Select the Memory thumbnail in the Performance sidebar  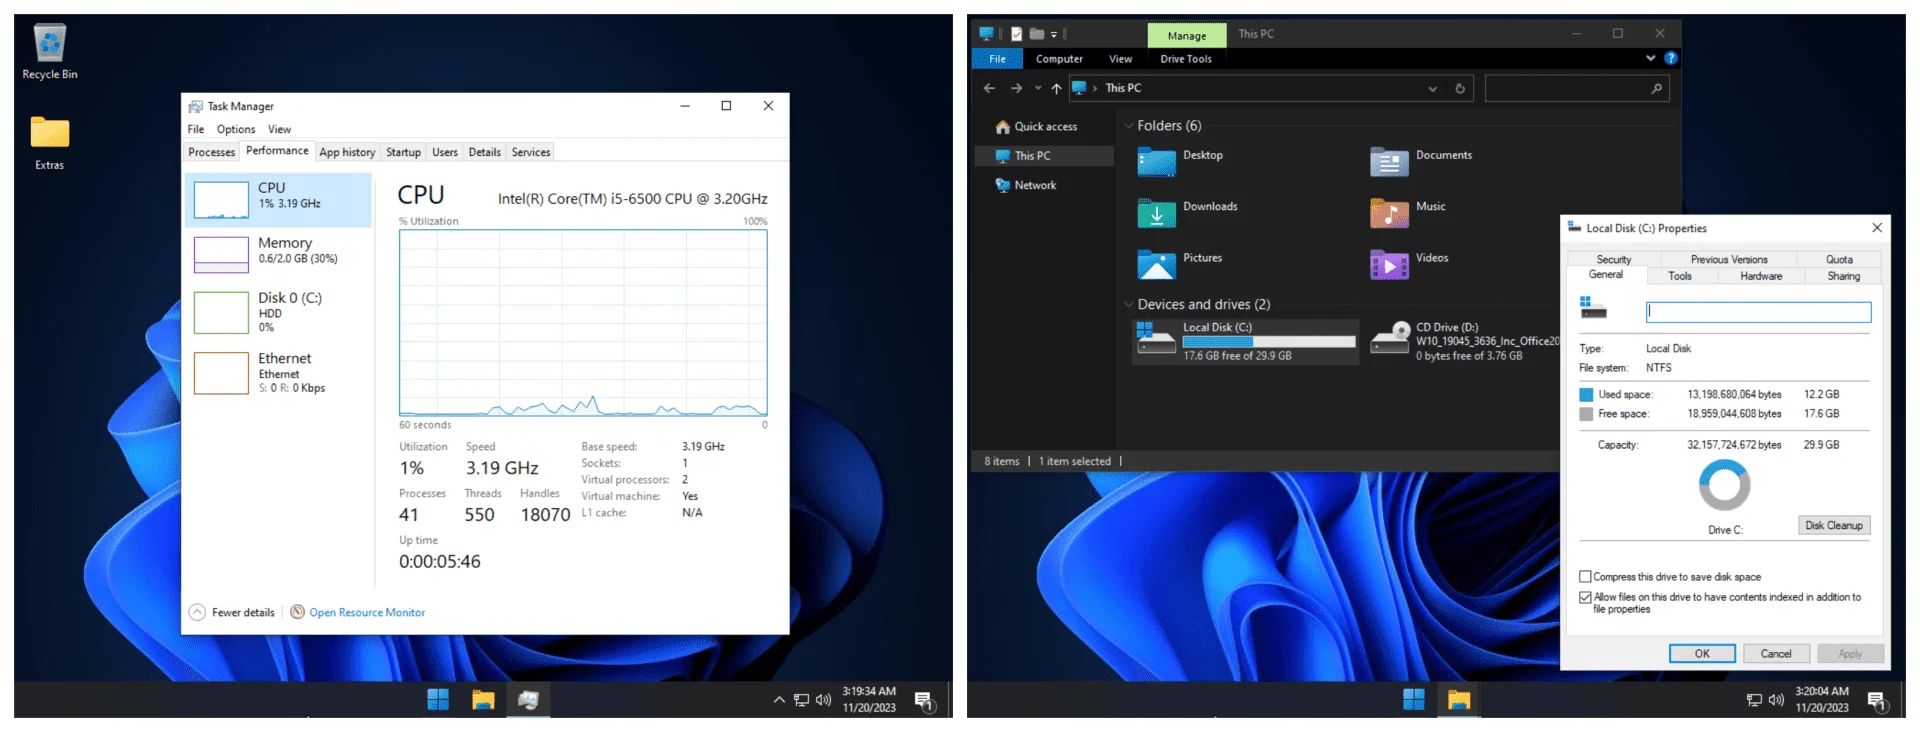click(x=221, y=255)
